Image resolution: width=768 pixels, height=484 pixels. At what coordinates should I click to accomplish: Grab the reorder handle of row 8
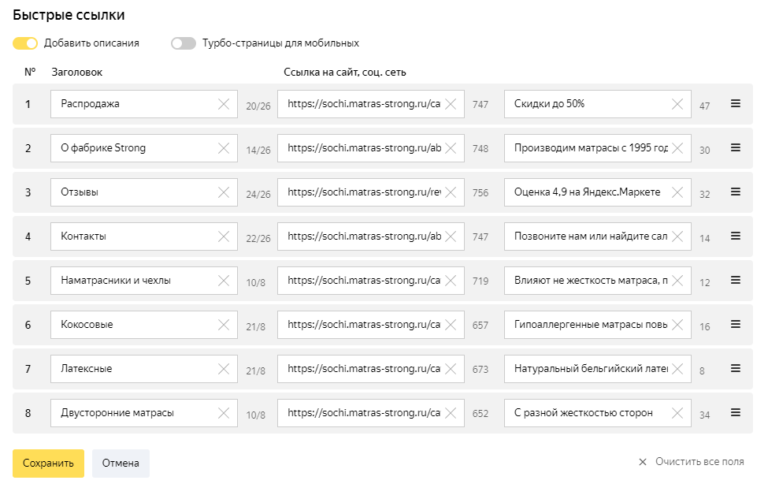pos(735,412)
